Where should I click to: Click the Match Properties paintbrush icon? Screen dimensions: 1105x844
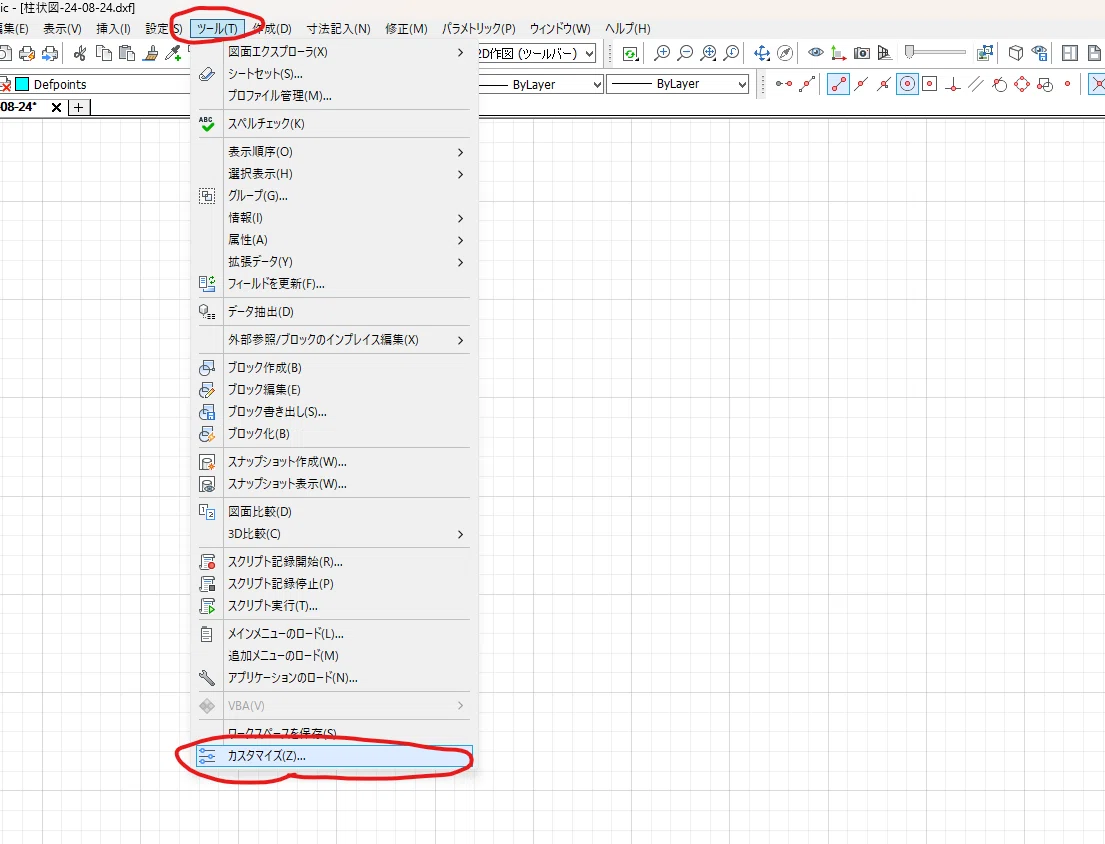point(150,53)
